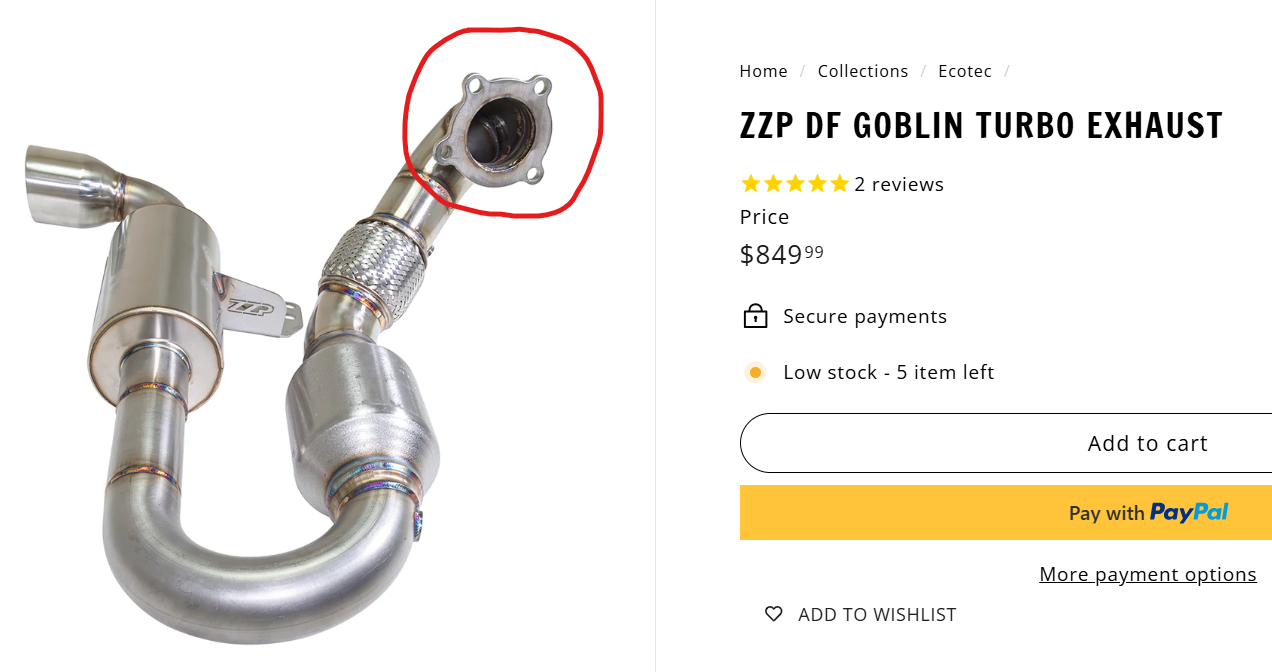Go to Home breadcrumb
Viewport: 1272px width, 672px height.
point(763,71)
